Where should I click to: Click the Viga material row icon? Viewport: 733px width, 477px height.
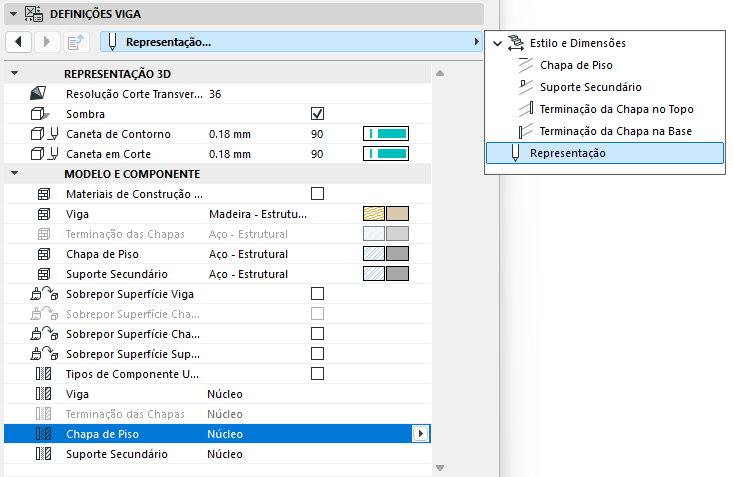pyautogui.click(x=44, y=214)
